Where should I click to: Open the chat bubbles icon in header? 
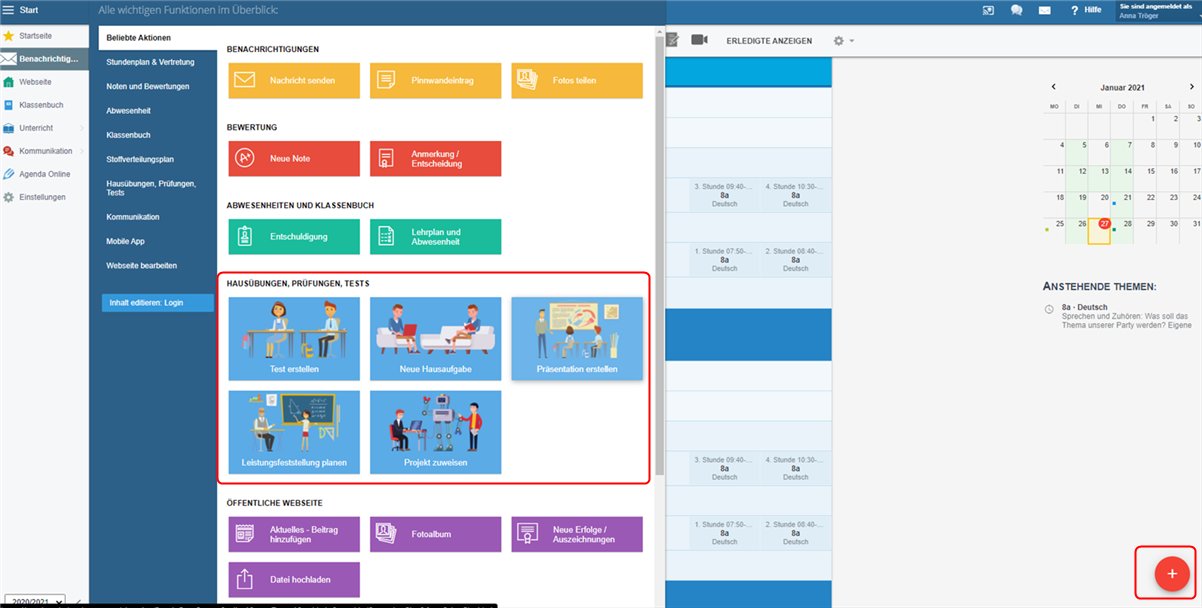(x=1016, y=10)
